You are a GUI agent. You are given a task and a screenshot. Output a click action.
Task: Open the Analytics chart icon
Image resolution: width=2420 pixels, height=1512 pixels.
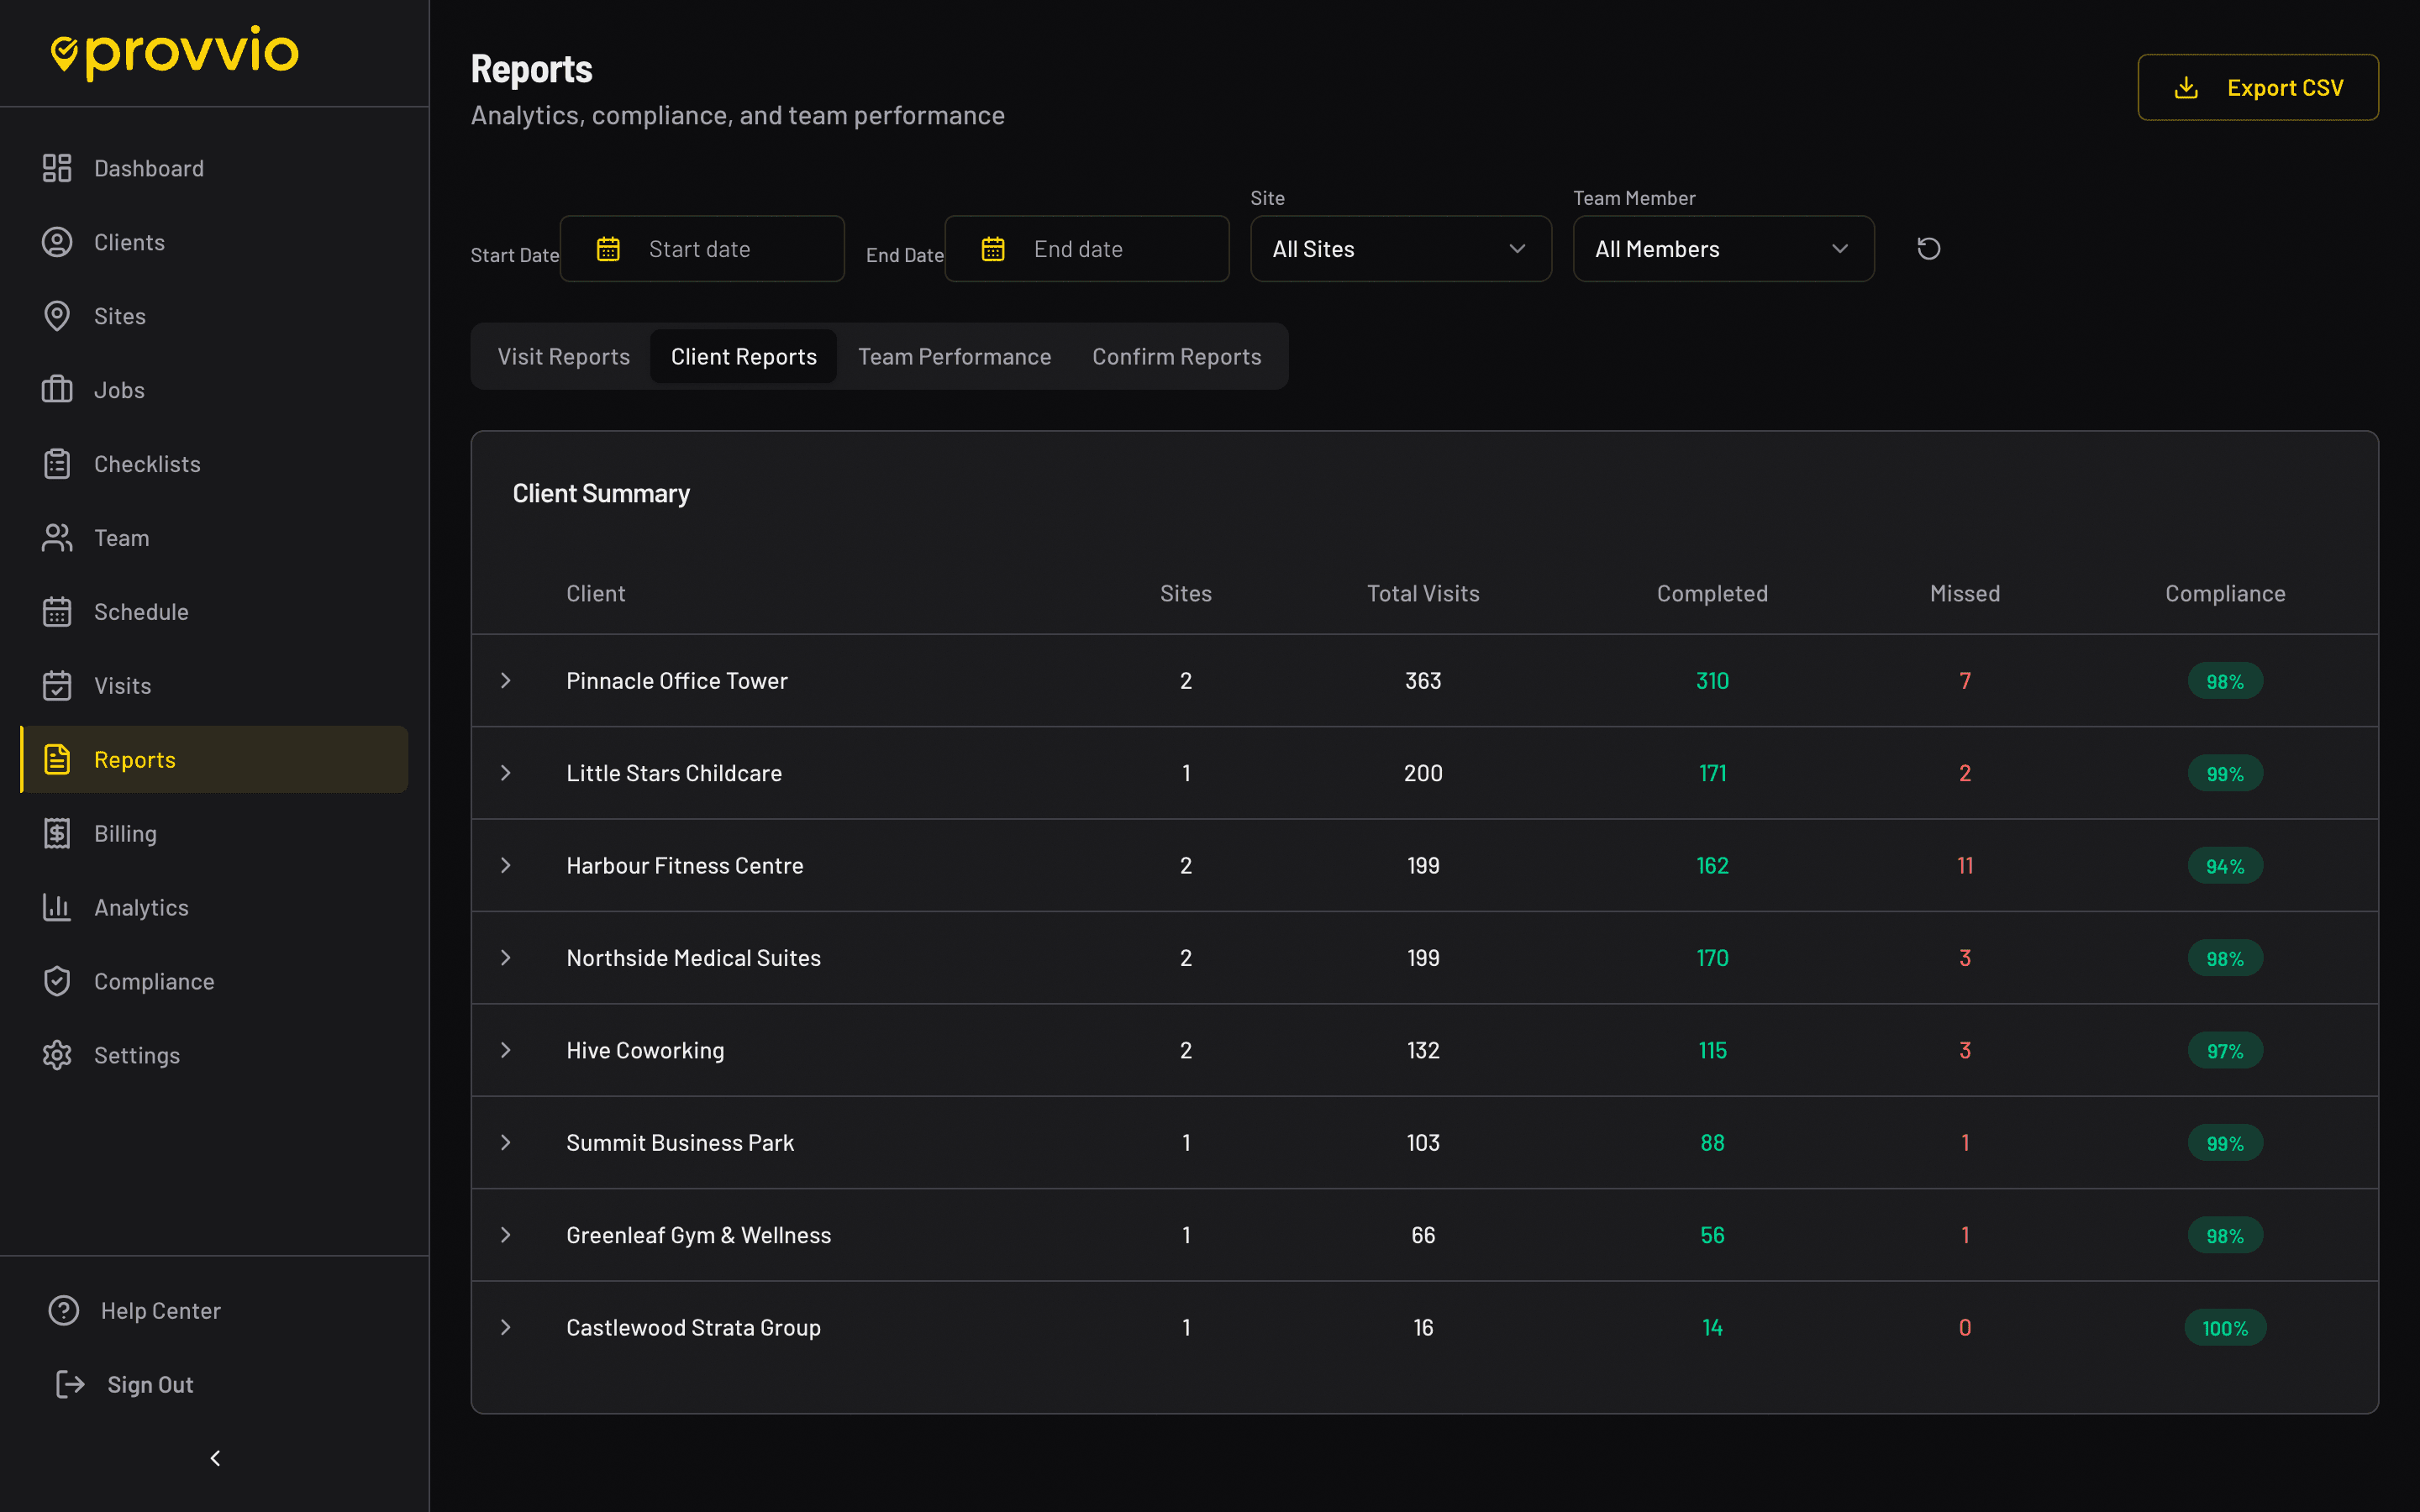57,907
